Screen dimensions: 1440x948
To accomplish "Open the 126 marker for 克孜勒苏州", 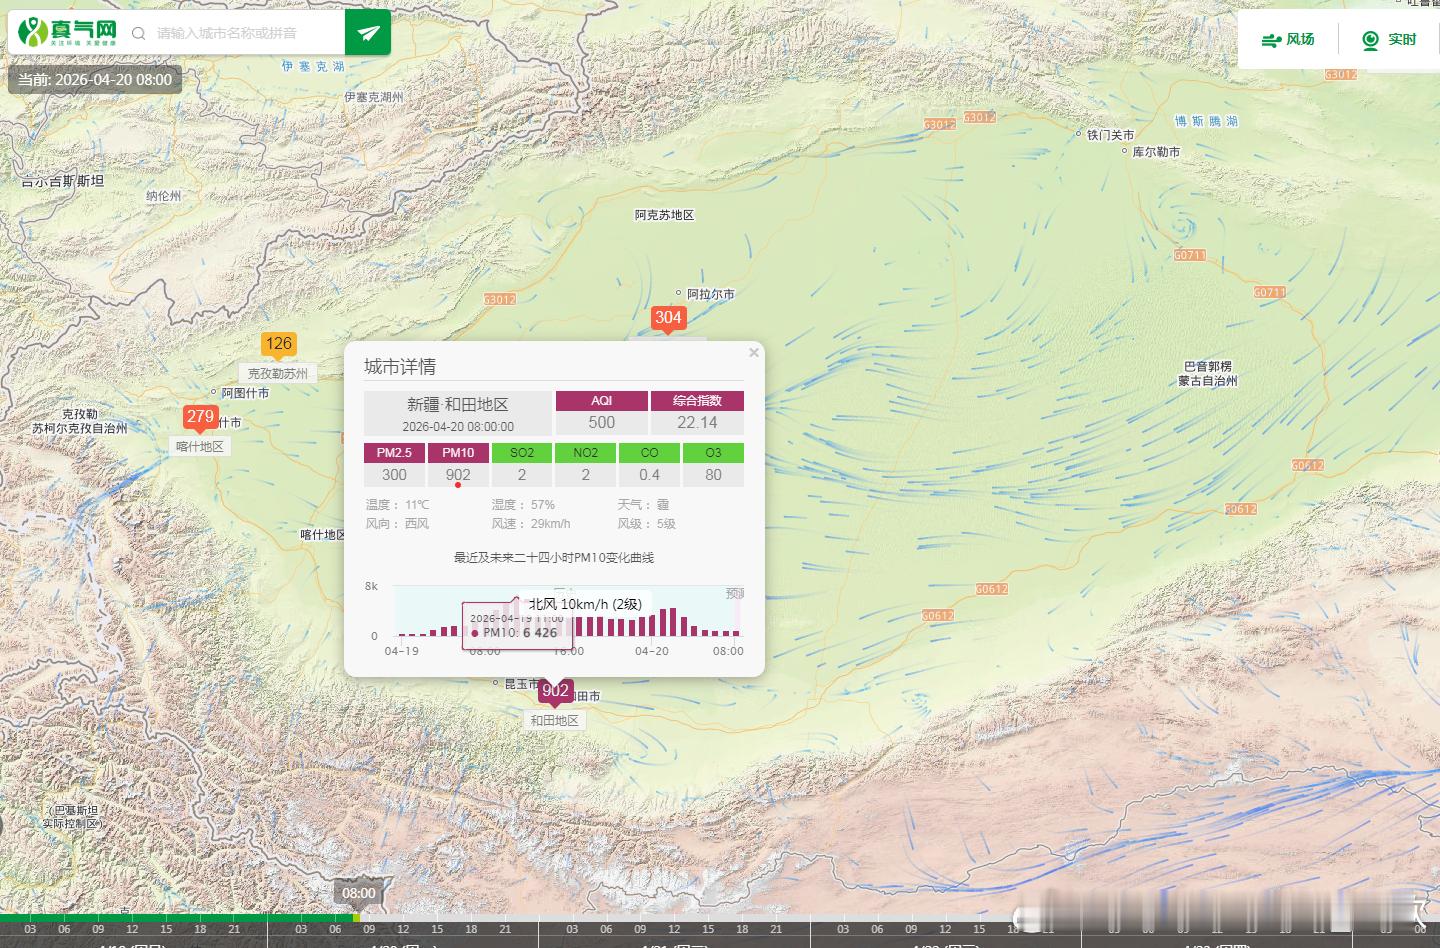I will coord(279,344).
